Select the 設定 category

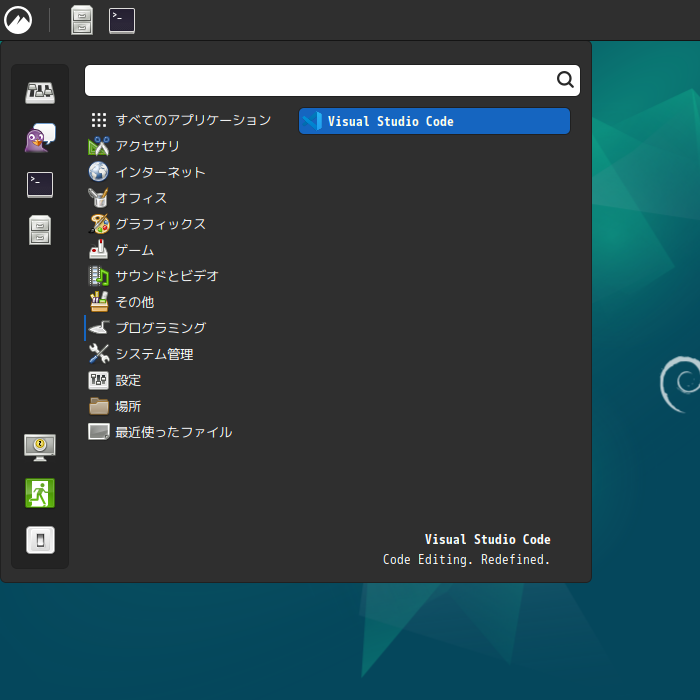128,380
